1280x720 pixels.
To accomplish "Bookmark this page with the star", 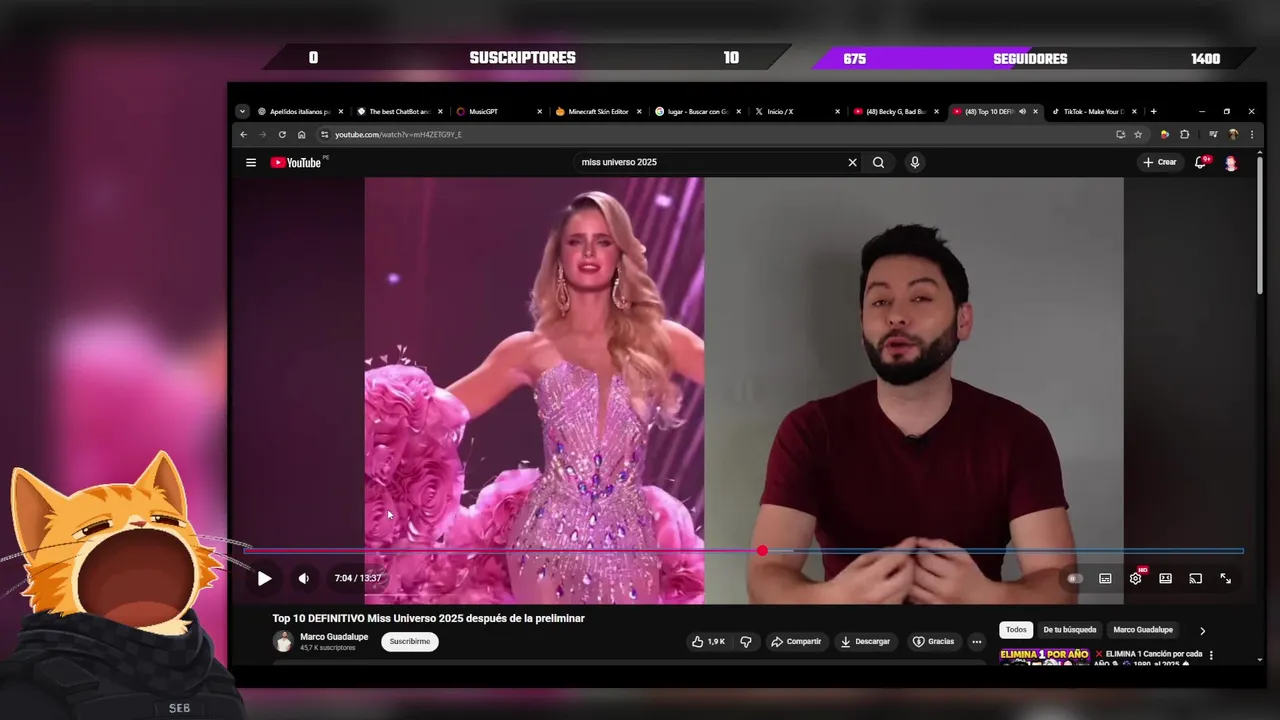I will (x=1137, y=134).
